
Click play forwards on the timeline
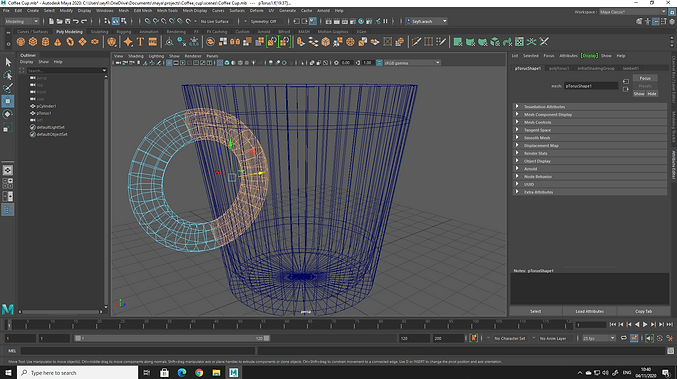[x=645, y=324]
